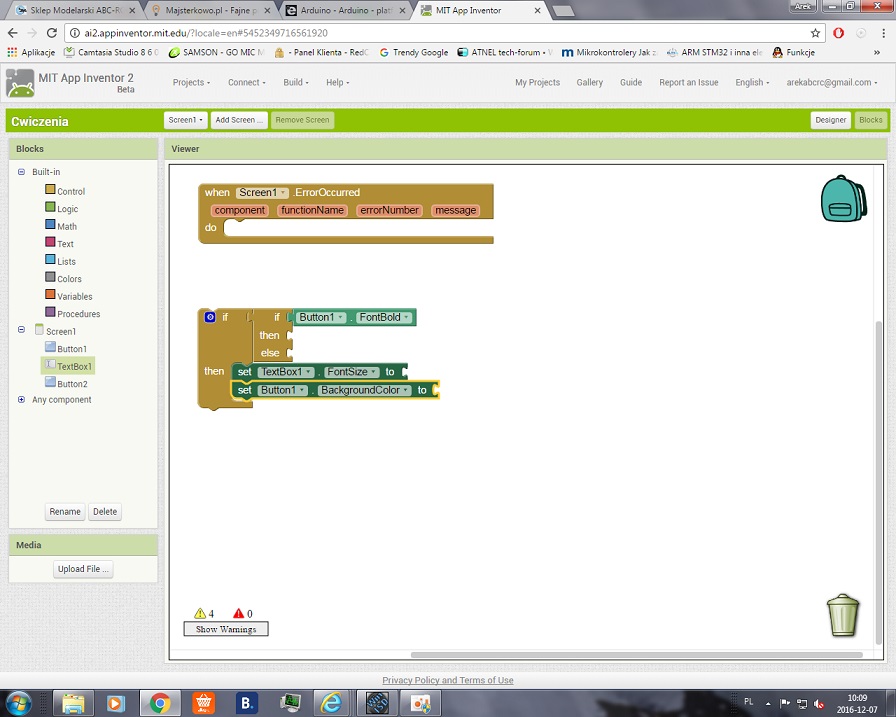Open the Projects menu
Screen dimensions: 896x717
[x=191, y=82]
